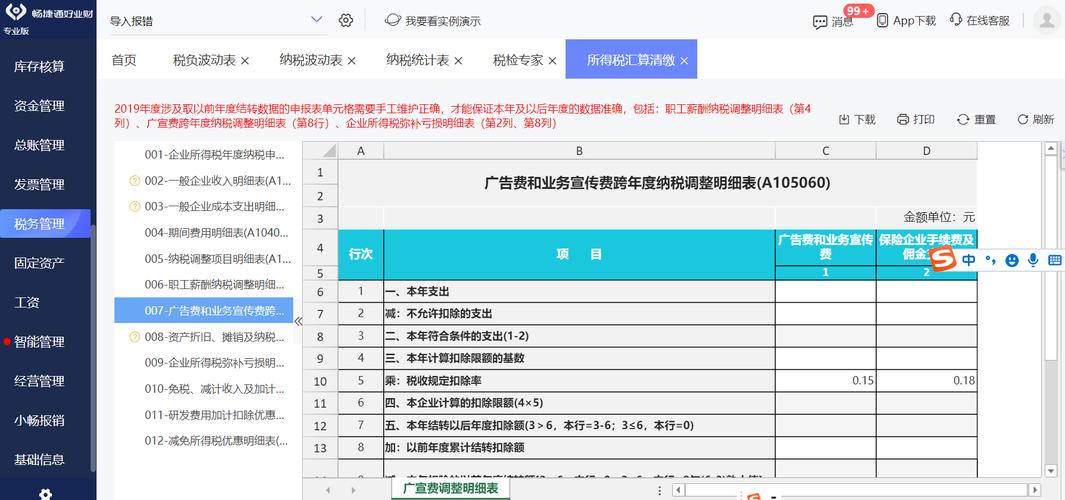The height and width of the screenshot is (500, 1065).
Task: Switch to the 税负波动表 tab
Action: [204, 60]
